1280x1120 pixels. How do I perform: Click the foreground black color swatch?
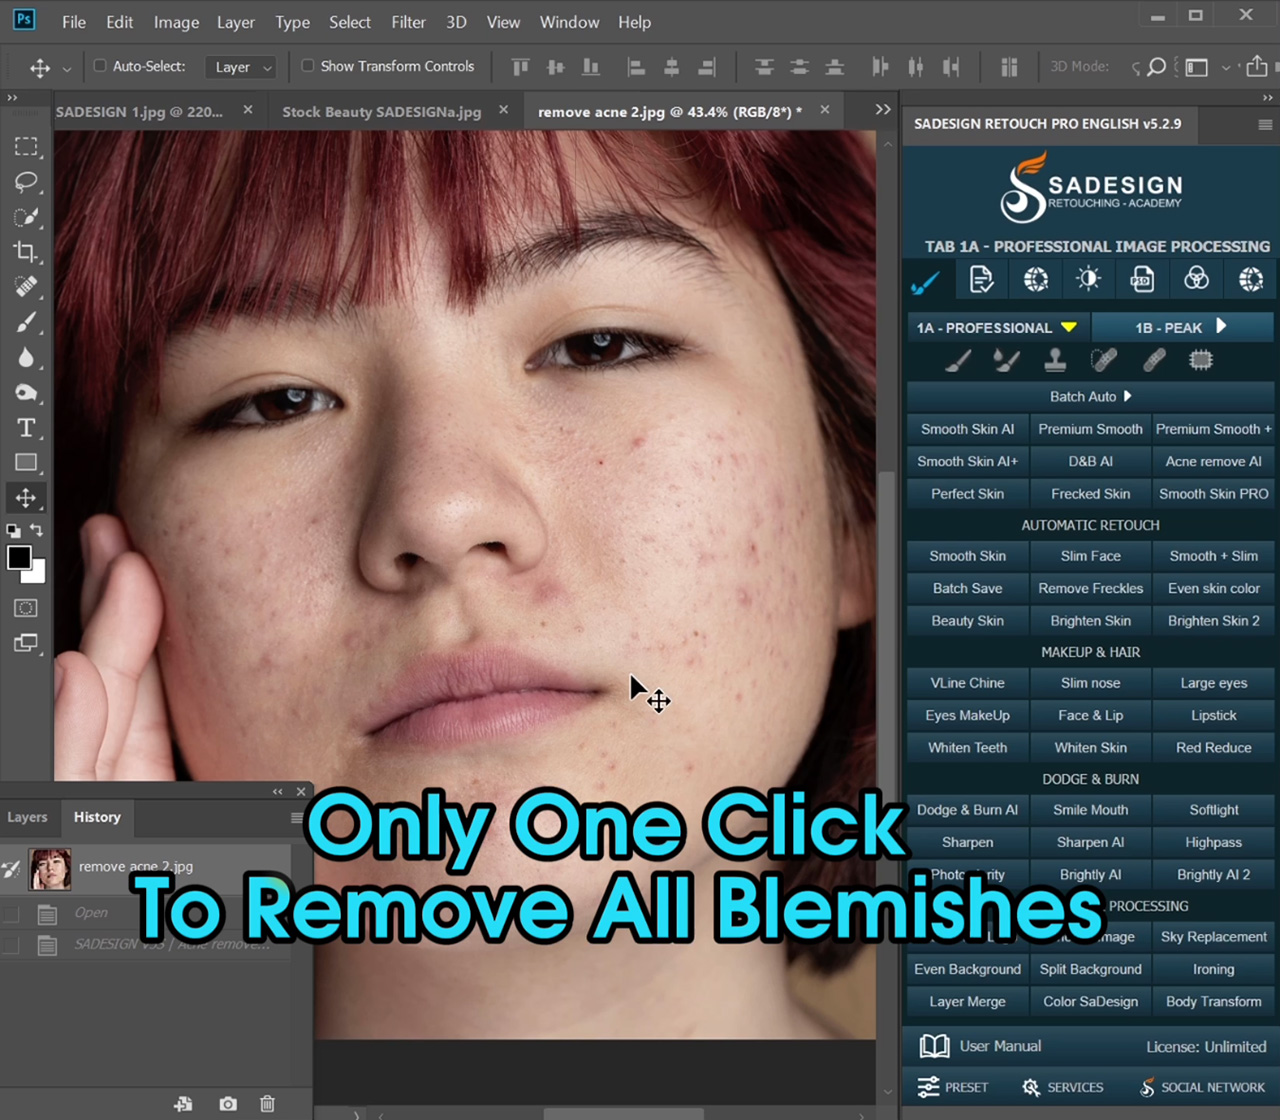tap(19, 558)
